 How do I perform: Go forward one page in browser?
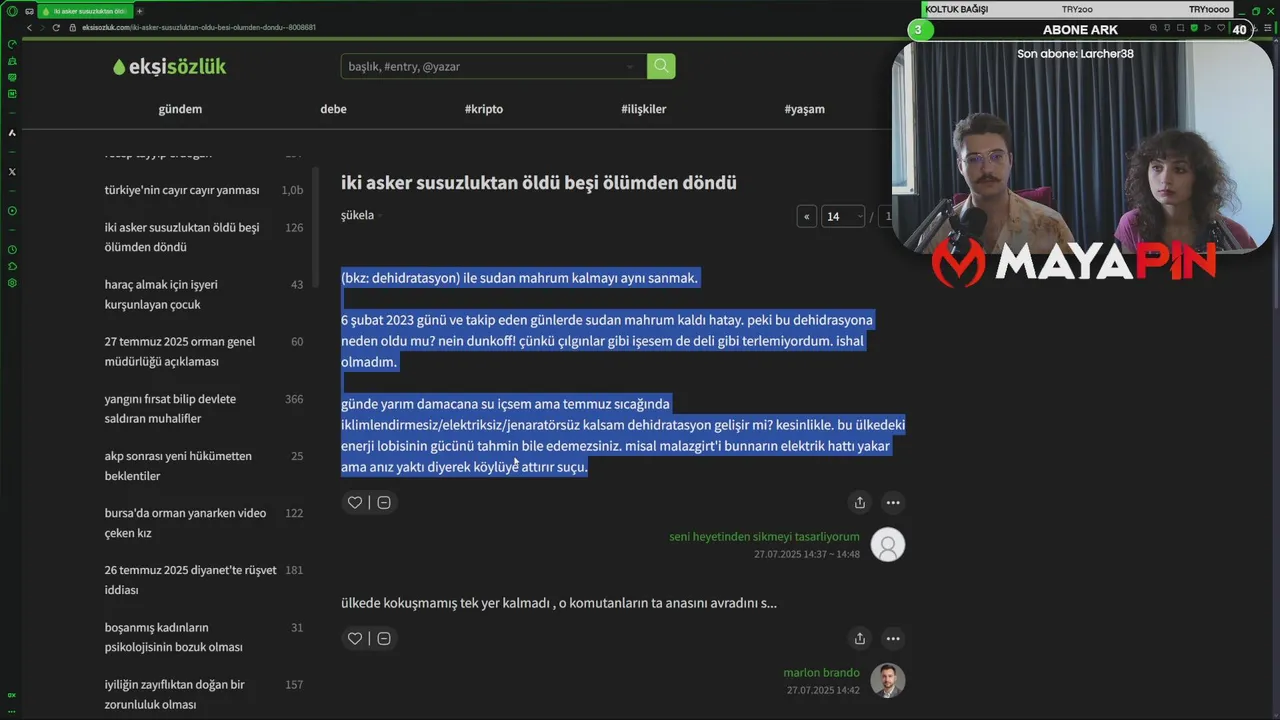(x=42, y=27)
